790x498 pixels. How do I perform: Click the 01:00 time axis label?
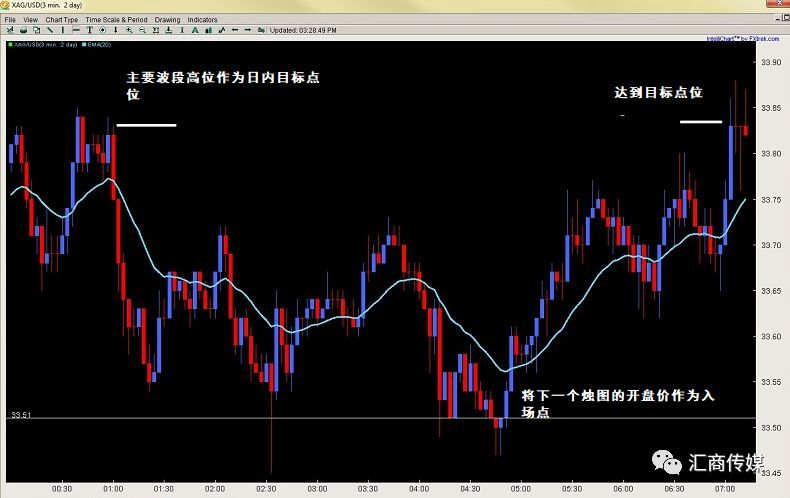coord(113,489)
